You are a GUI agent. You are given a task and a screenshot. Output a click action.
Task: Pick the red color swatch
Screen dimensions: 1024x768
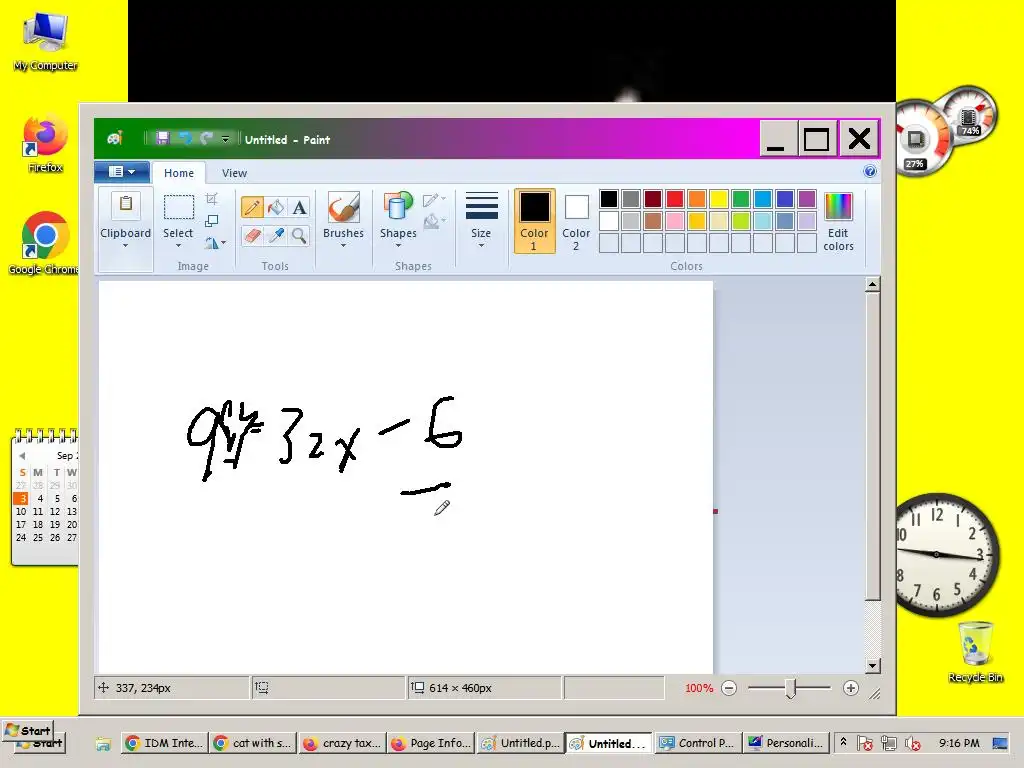[675, 199]
